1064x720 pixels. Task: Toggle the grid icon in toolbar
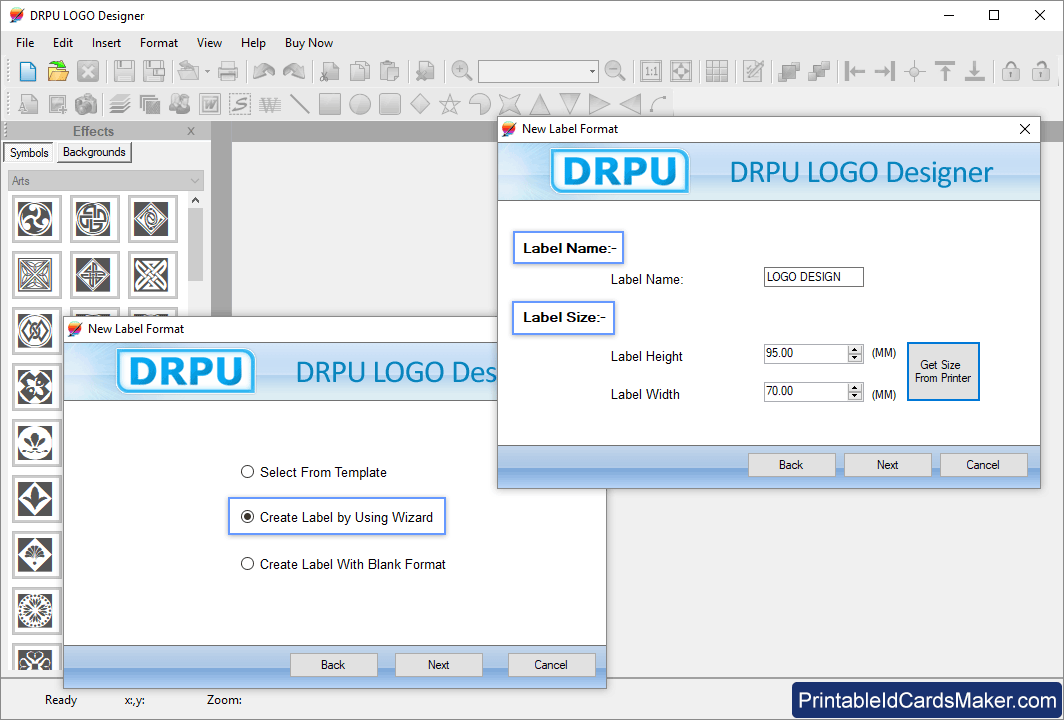[x=717, y=71]
